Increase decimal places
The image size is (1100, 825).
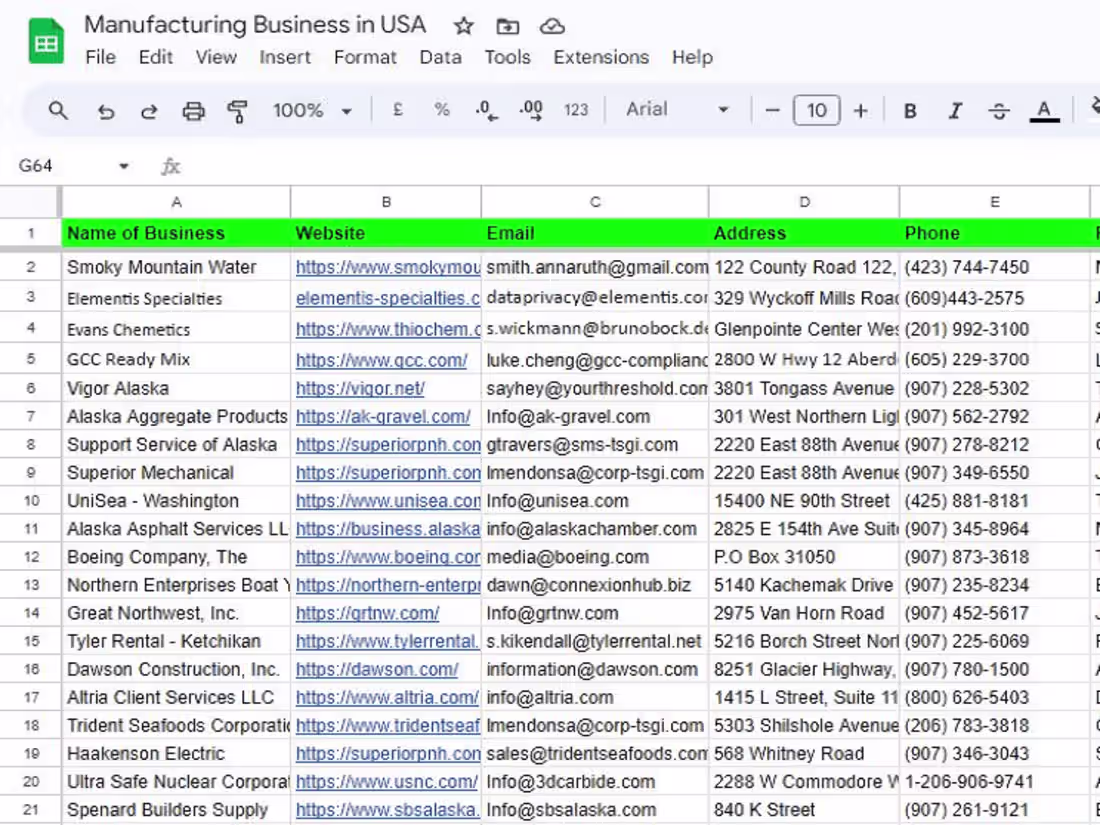click(530, 110)
